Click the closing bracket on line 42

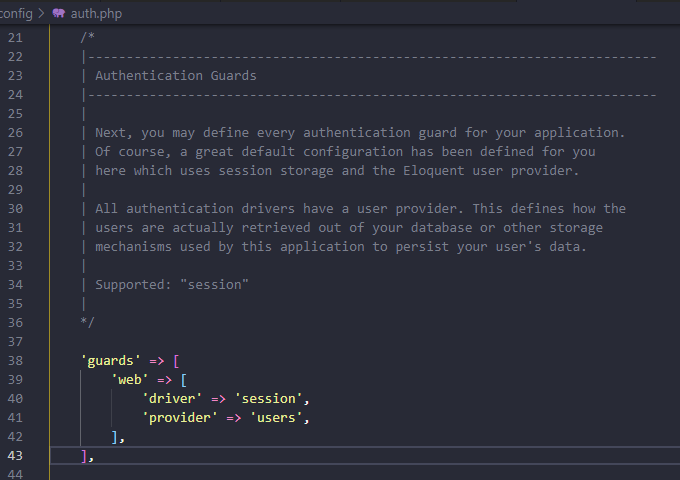coord(115,437)
